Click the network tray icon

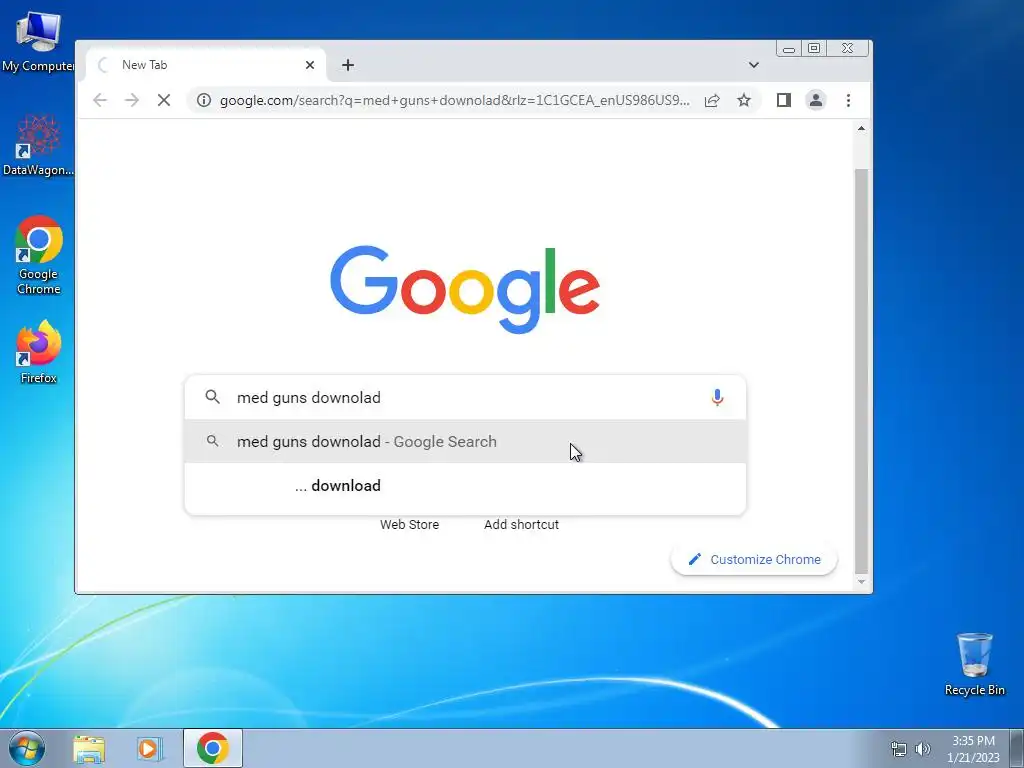[x=899, y=749]
